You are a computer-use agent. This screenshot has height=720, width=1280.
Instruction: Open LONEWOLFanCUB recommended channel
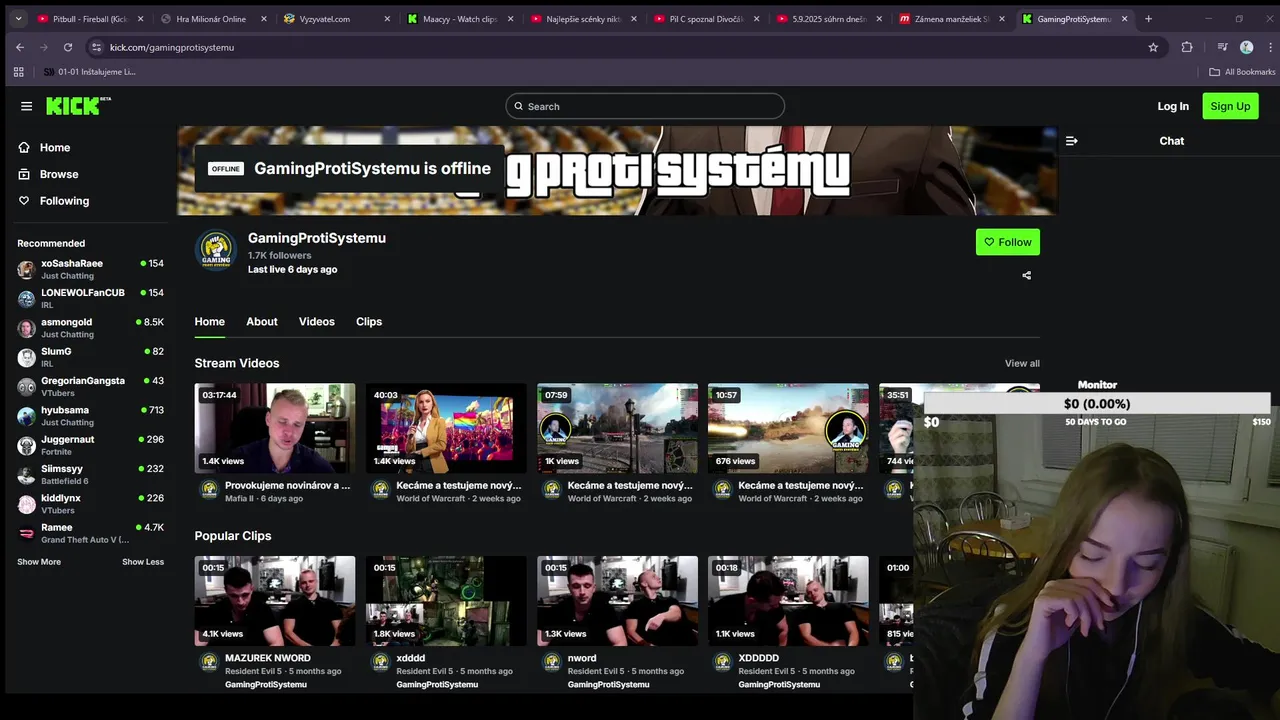tap(90, 298)
